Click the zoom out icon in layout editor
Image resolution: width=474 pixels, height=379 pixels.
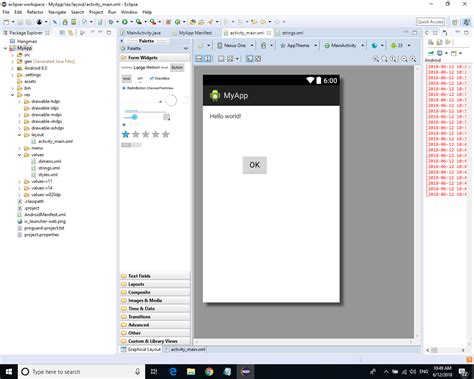pos(404,59)
